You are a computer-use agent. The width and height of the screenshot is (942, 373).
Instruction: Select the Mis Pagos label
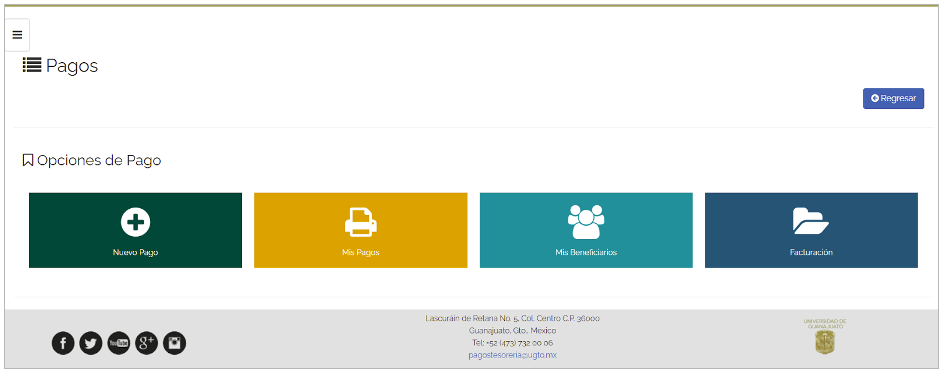tap(360, 252)
